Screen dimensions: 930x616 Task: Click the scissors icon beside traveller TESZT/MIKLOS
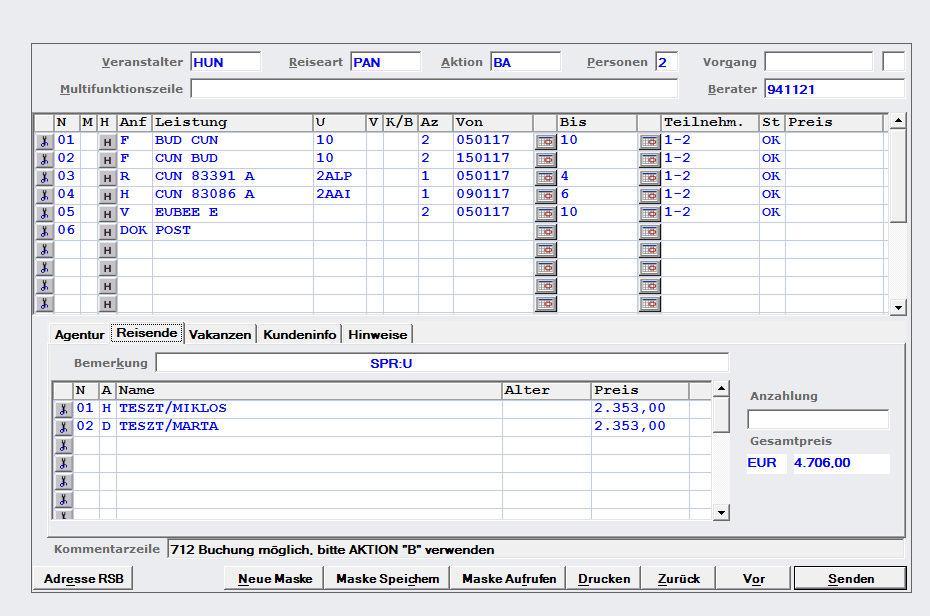63,409
